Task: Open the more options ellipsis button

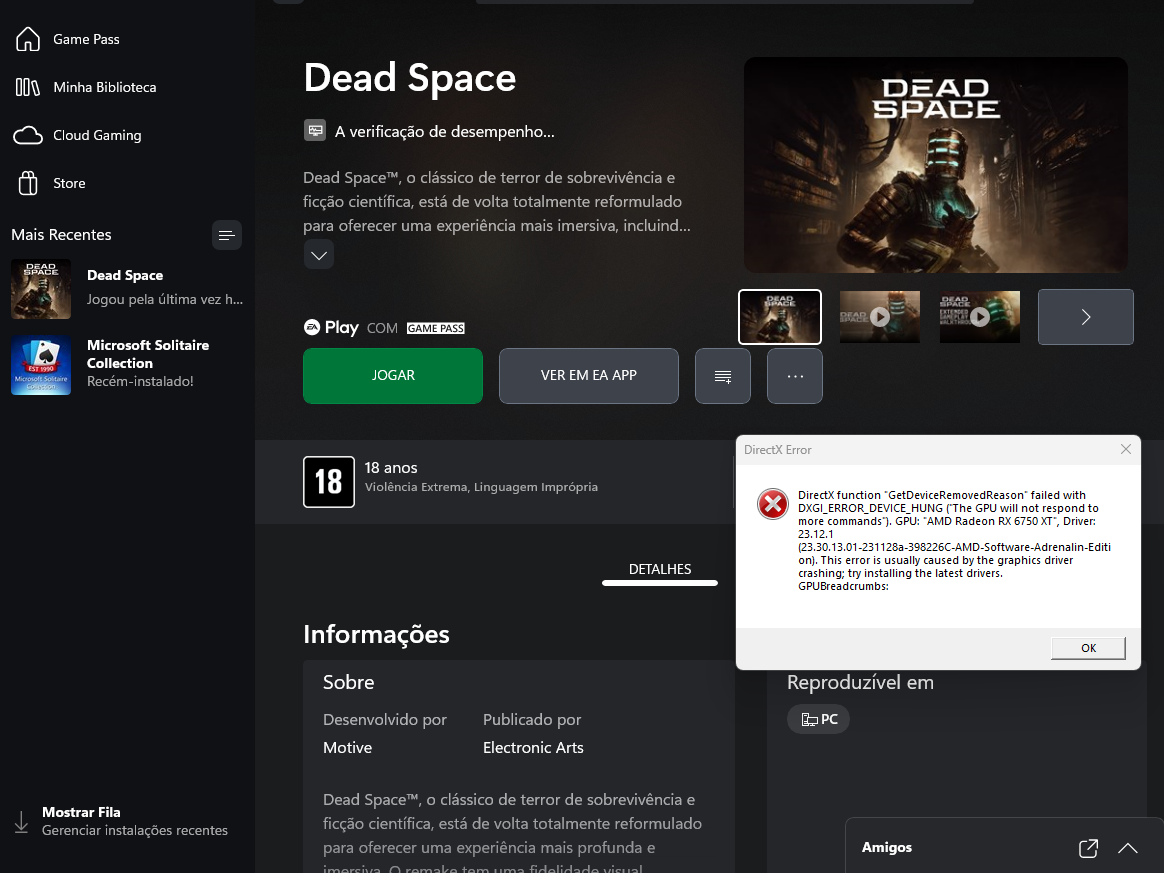Action: coord(794,376)
